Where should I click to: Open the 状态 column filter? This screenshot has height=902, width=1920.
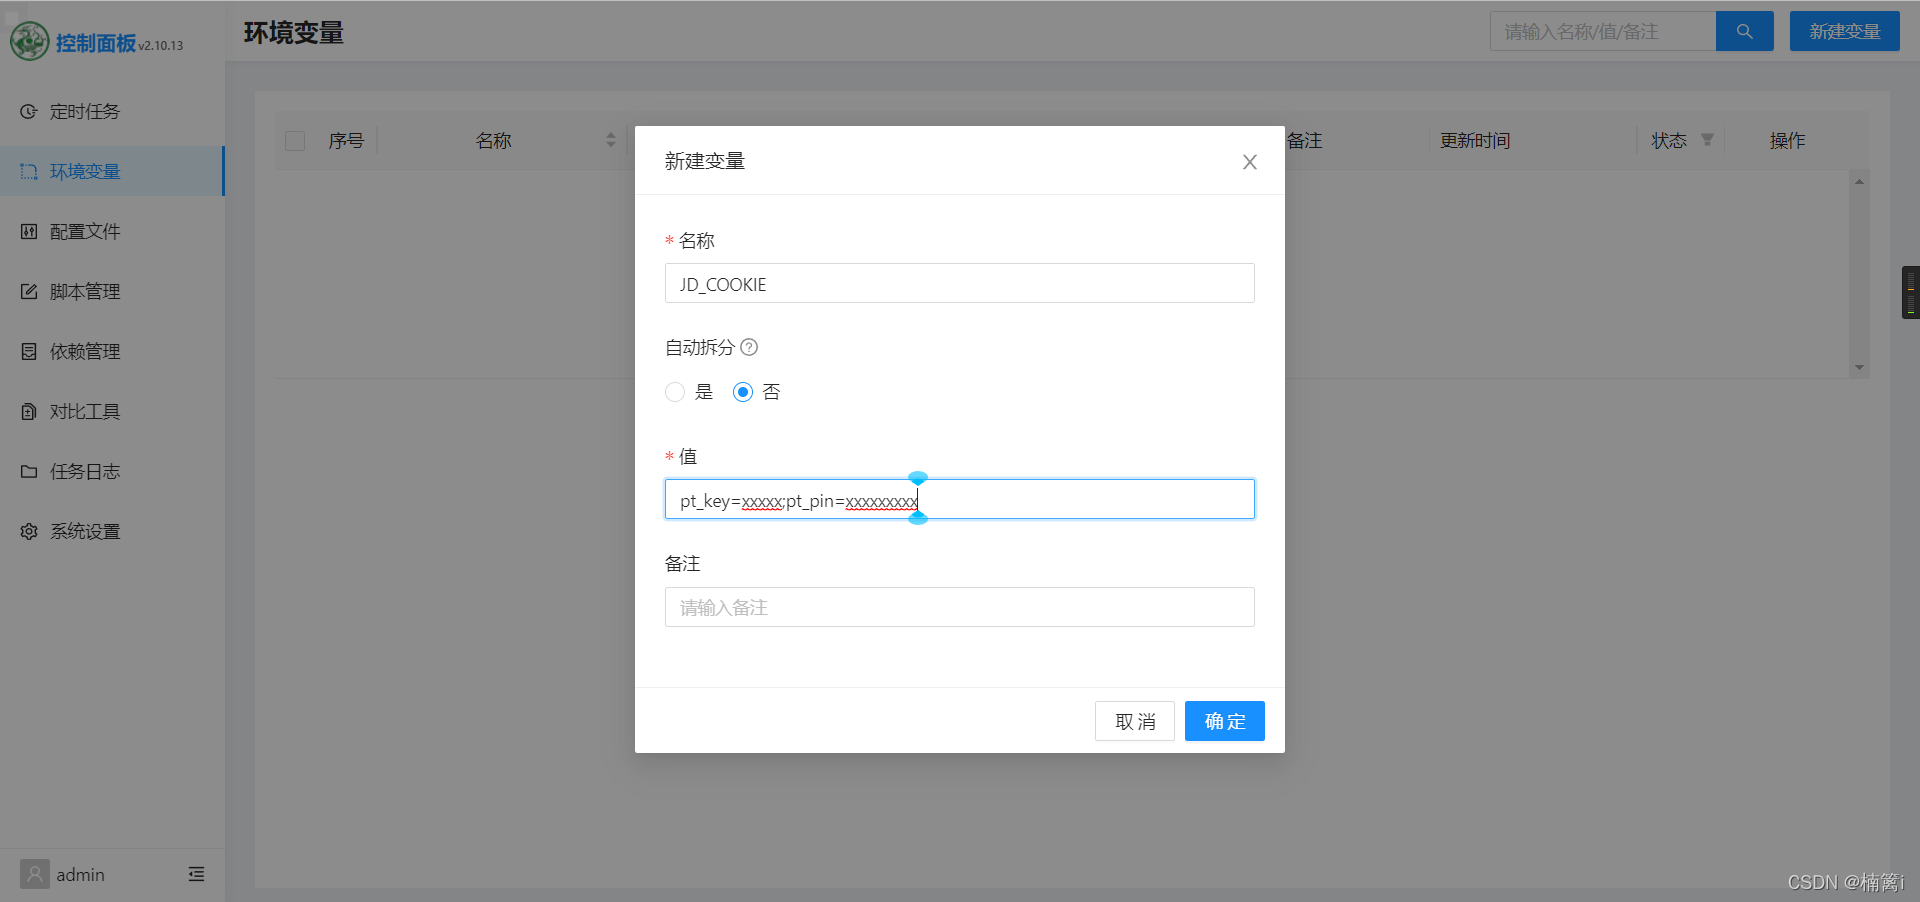1707,140
